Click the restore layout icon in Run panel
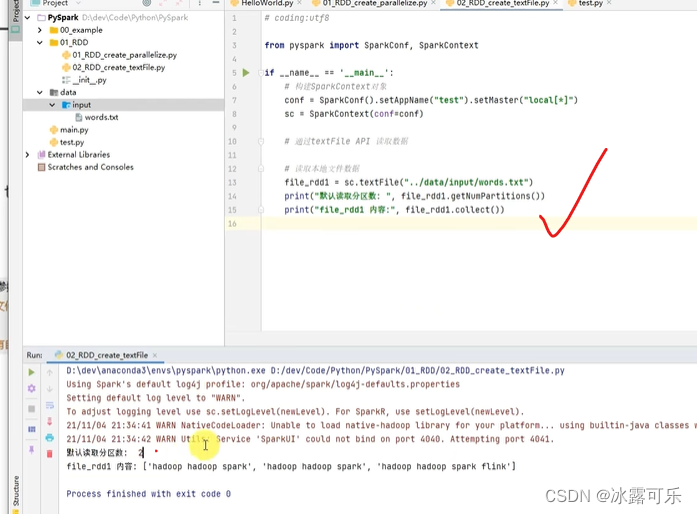This screenshot has width=697, height=514. tap(32, 429)
